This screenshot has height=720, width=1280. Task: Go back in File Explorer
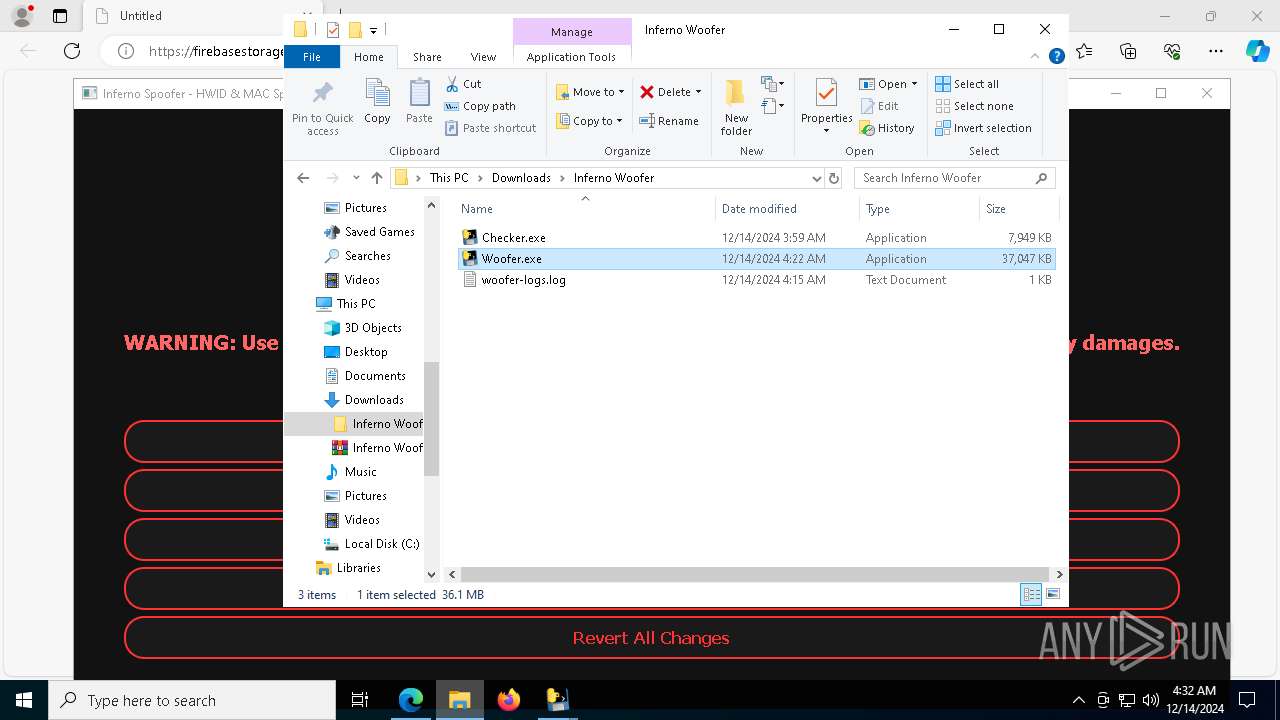303,178
